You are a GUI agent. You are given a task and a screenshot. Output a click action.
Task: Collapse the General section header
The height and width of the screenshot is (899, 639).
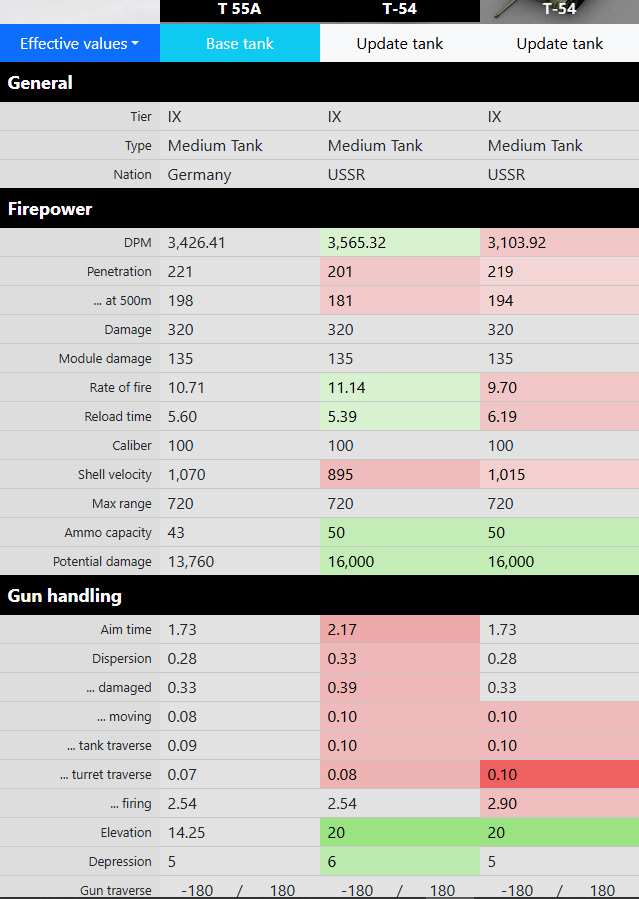pyautogui.click(x=40, y=83)
